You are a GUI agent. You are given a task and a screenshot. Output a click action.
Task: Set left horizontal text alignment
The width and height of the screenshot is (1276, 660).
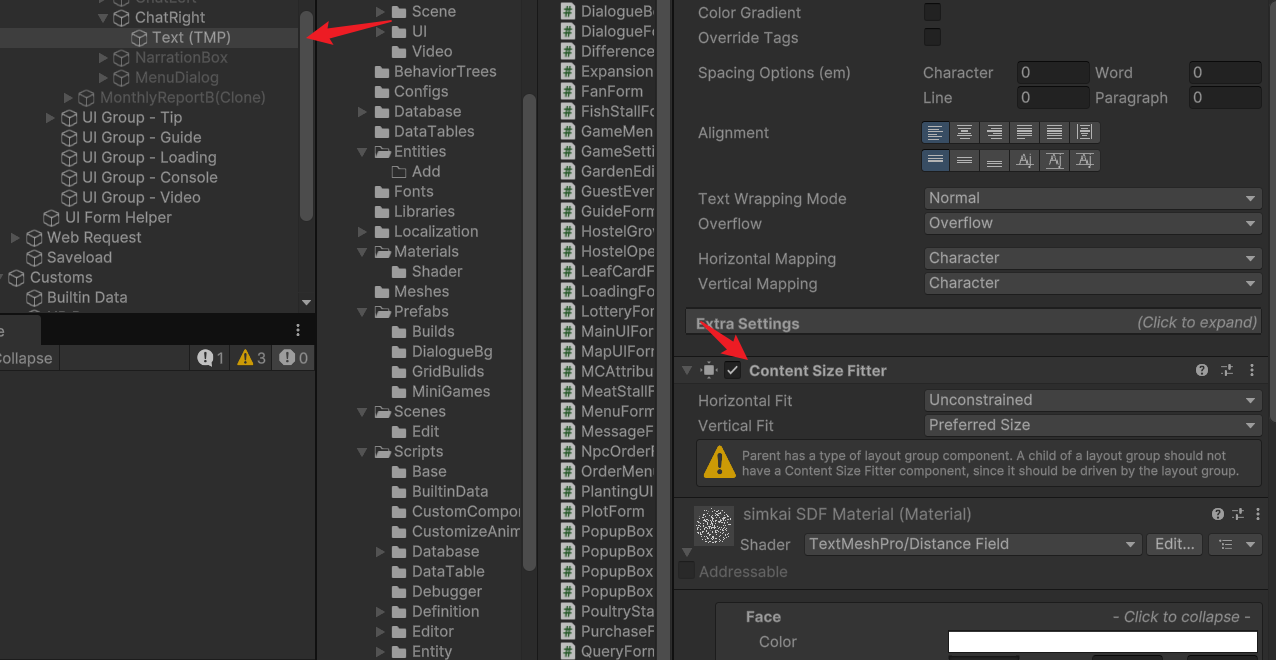935,132
